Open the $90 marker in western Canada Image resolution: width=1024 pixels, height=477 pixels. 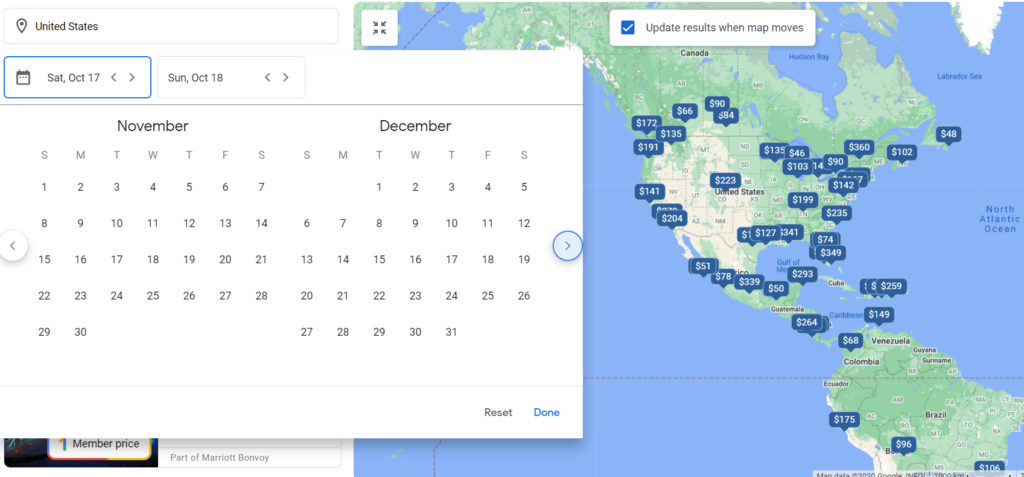[717, 103]
